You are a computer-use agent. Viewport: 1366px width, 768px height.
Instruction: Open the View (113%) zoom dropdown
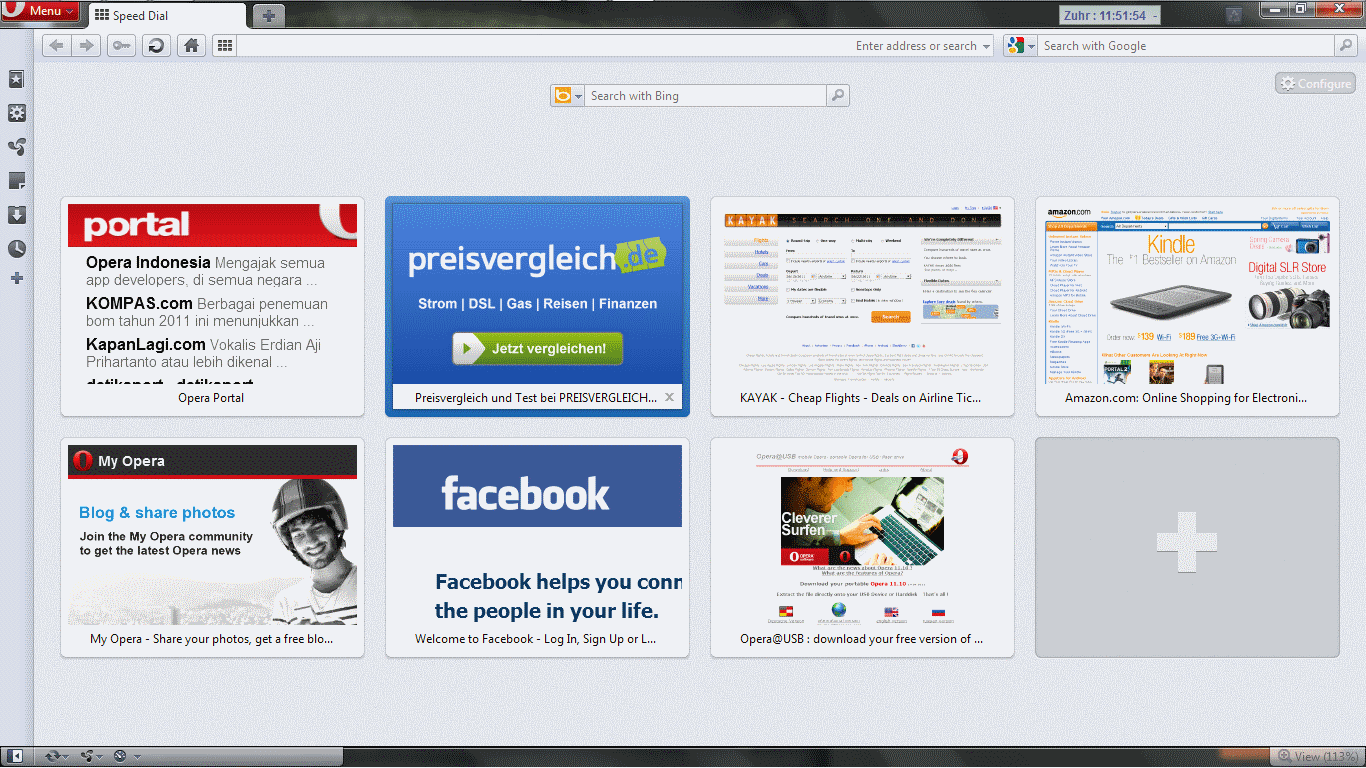(x=1317, y=756)
